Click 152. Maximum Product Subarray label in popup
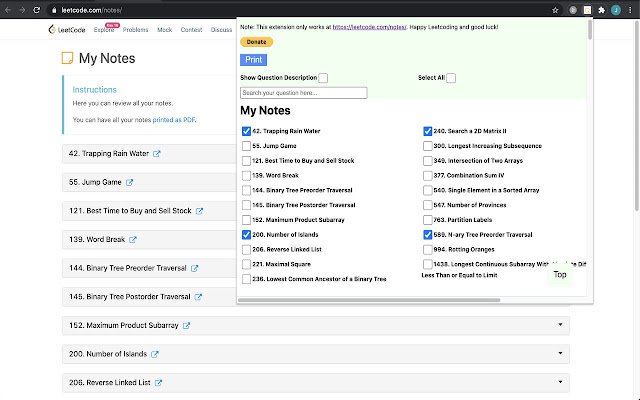 point(298,220)
